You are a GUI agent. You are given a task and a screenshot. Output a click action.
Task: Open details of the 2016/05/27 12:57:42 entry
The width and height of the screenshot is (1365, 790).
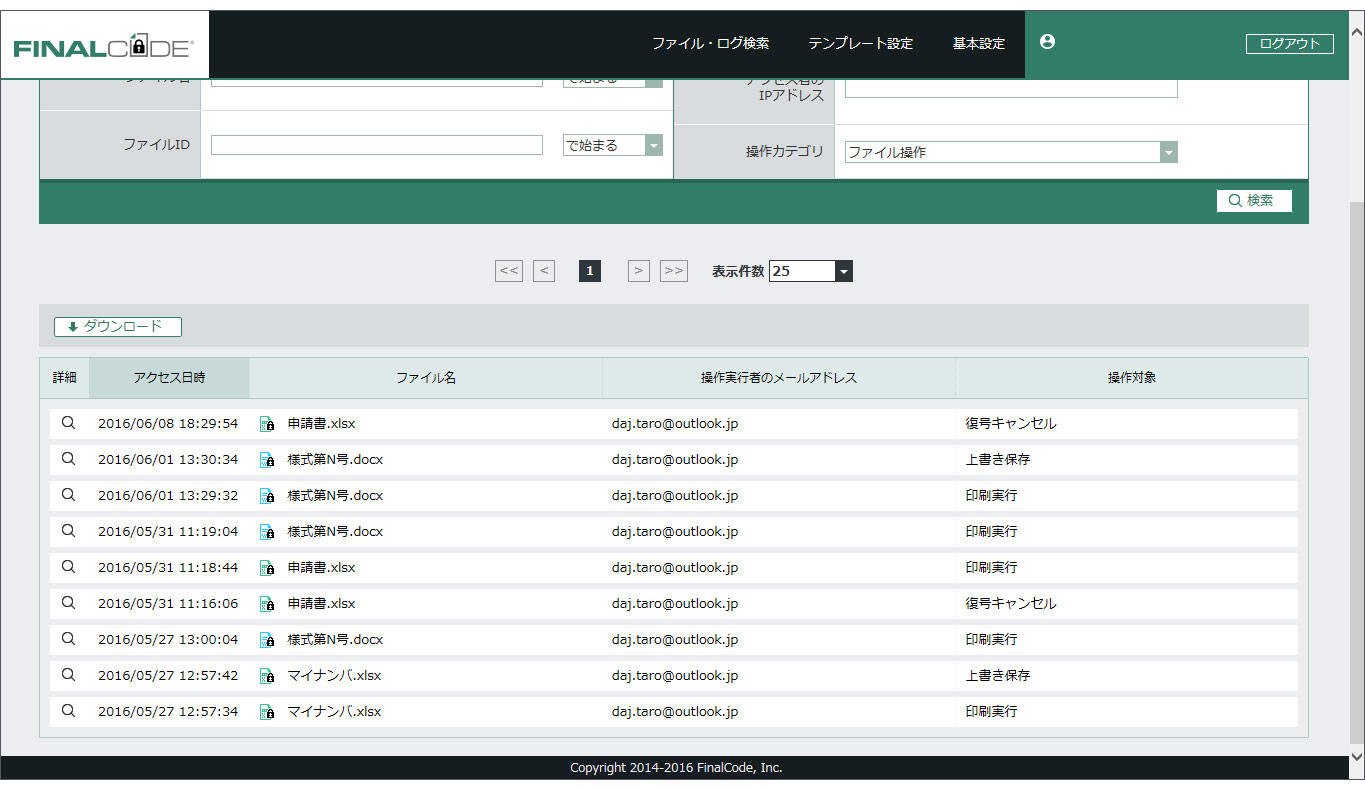click(68, 675)
